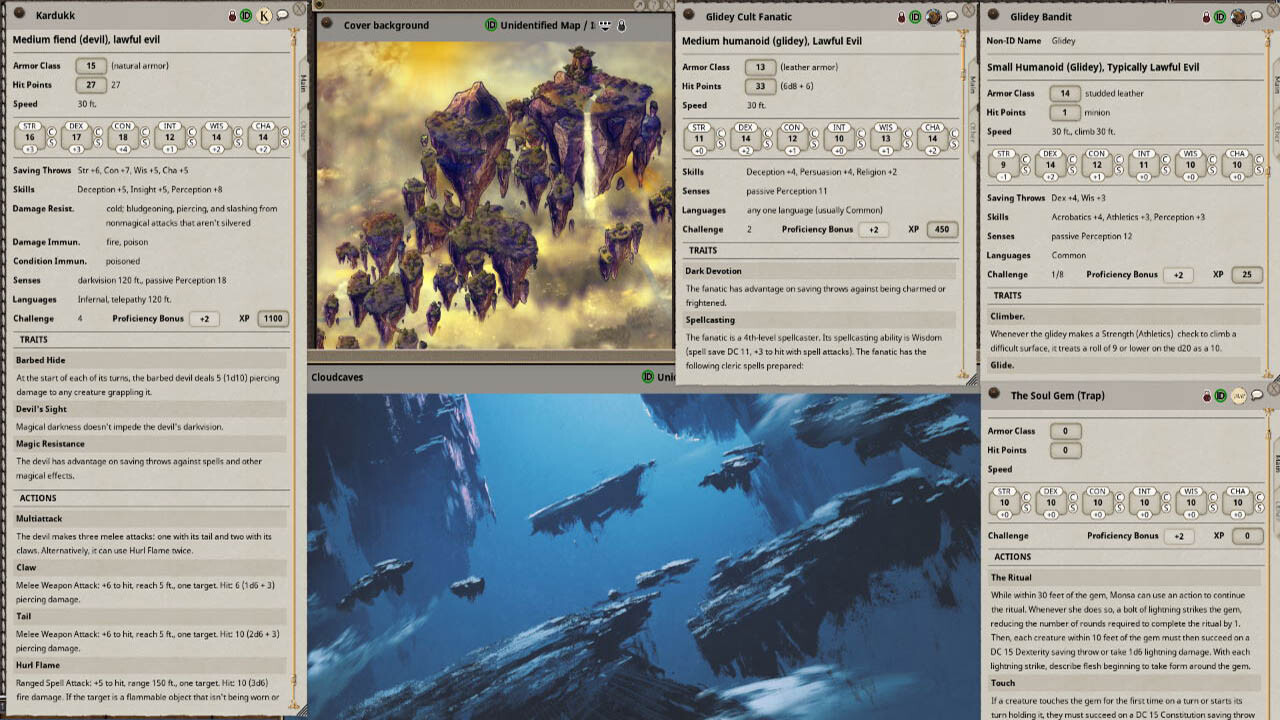1280x720 pixels.
Task: Click the speech bubble icon on Glidey Cult Fanatic
Action: coord(952,17)
